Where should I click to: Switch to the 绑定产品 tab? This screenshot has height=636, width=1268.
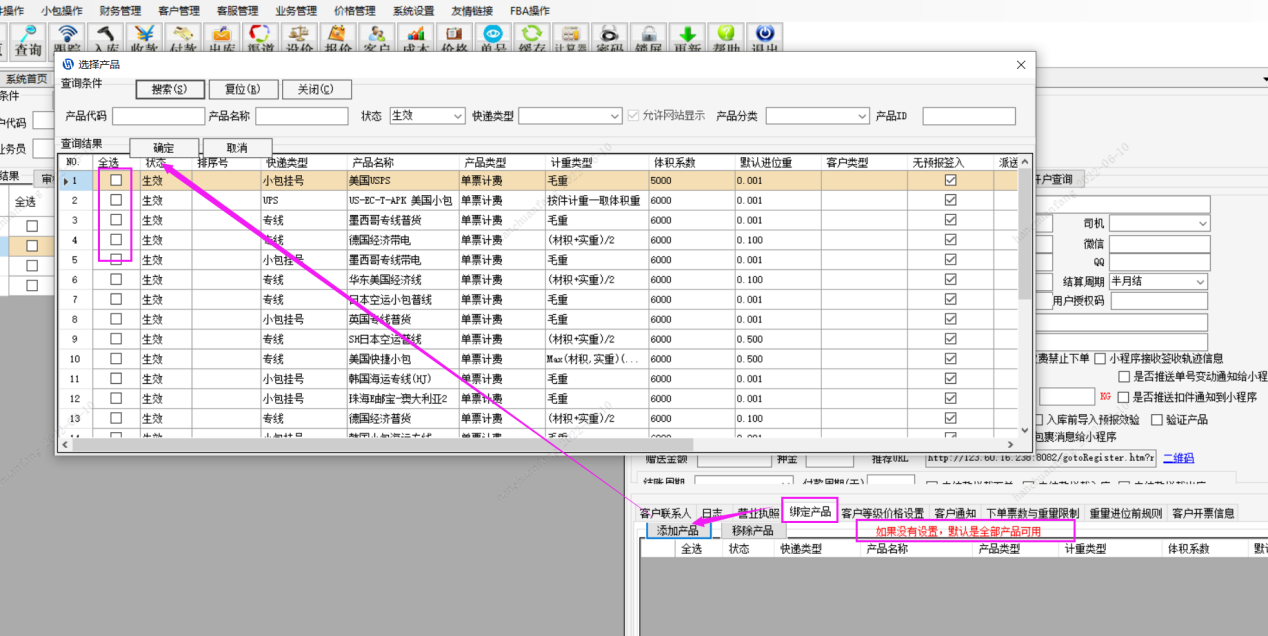click(x=810, y=511)
